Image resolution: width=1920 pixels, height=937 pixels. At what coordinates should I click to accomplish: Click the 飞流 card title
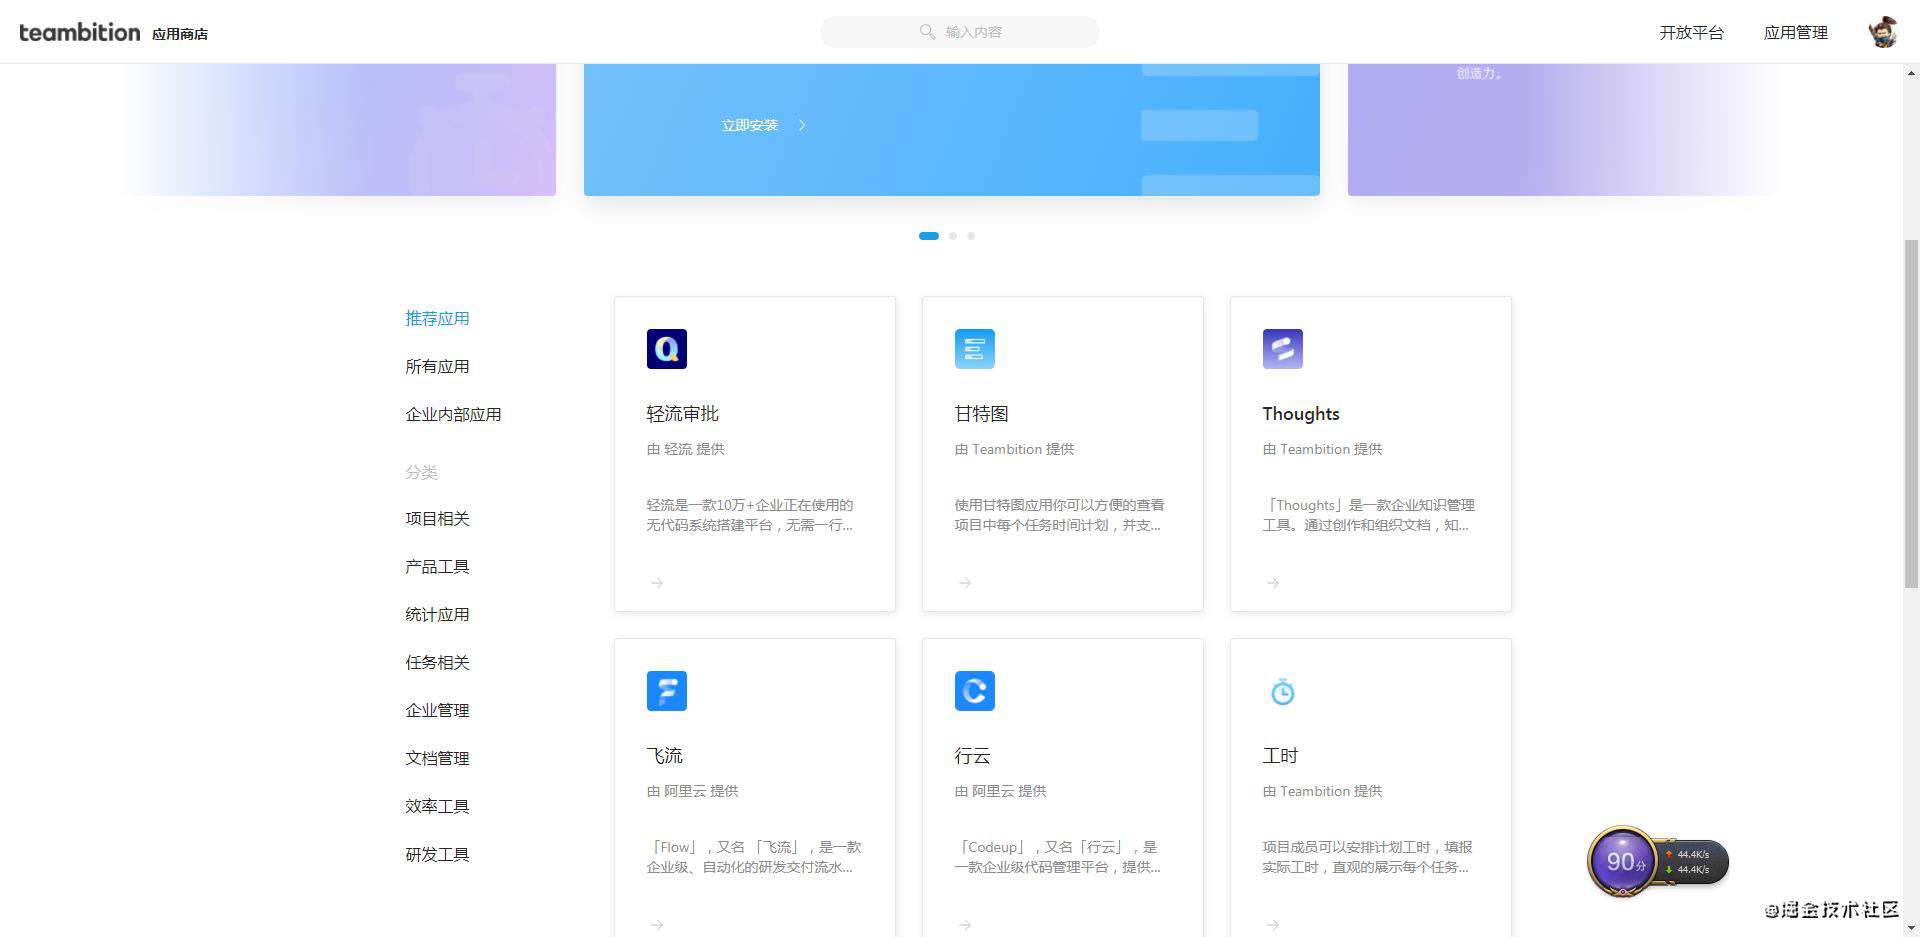tap(664, 755)
